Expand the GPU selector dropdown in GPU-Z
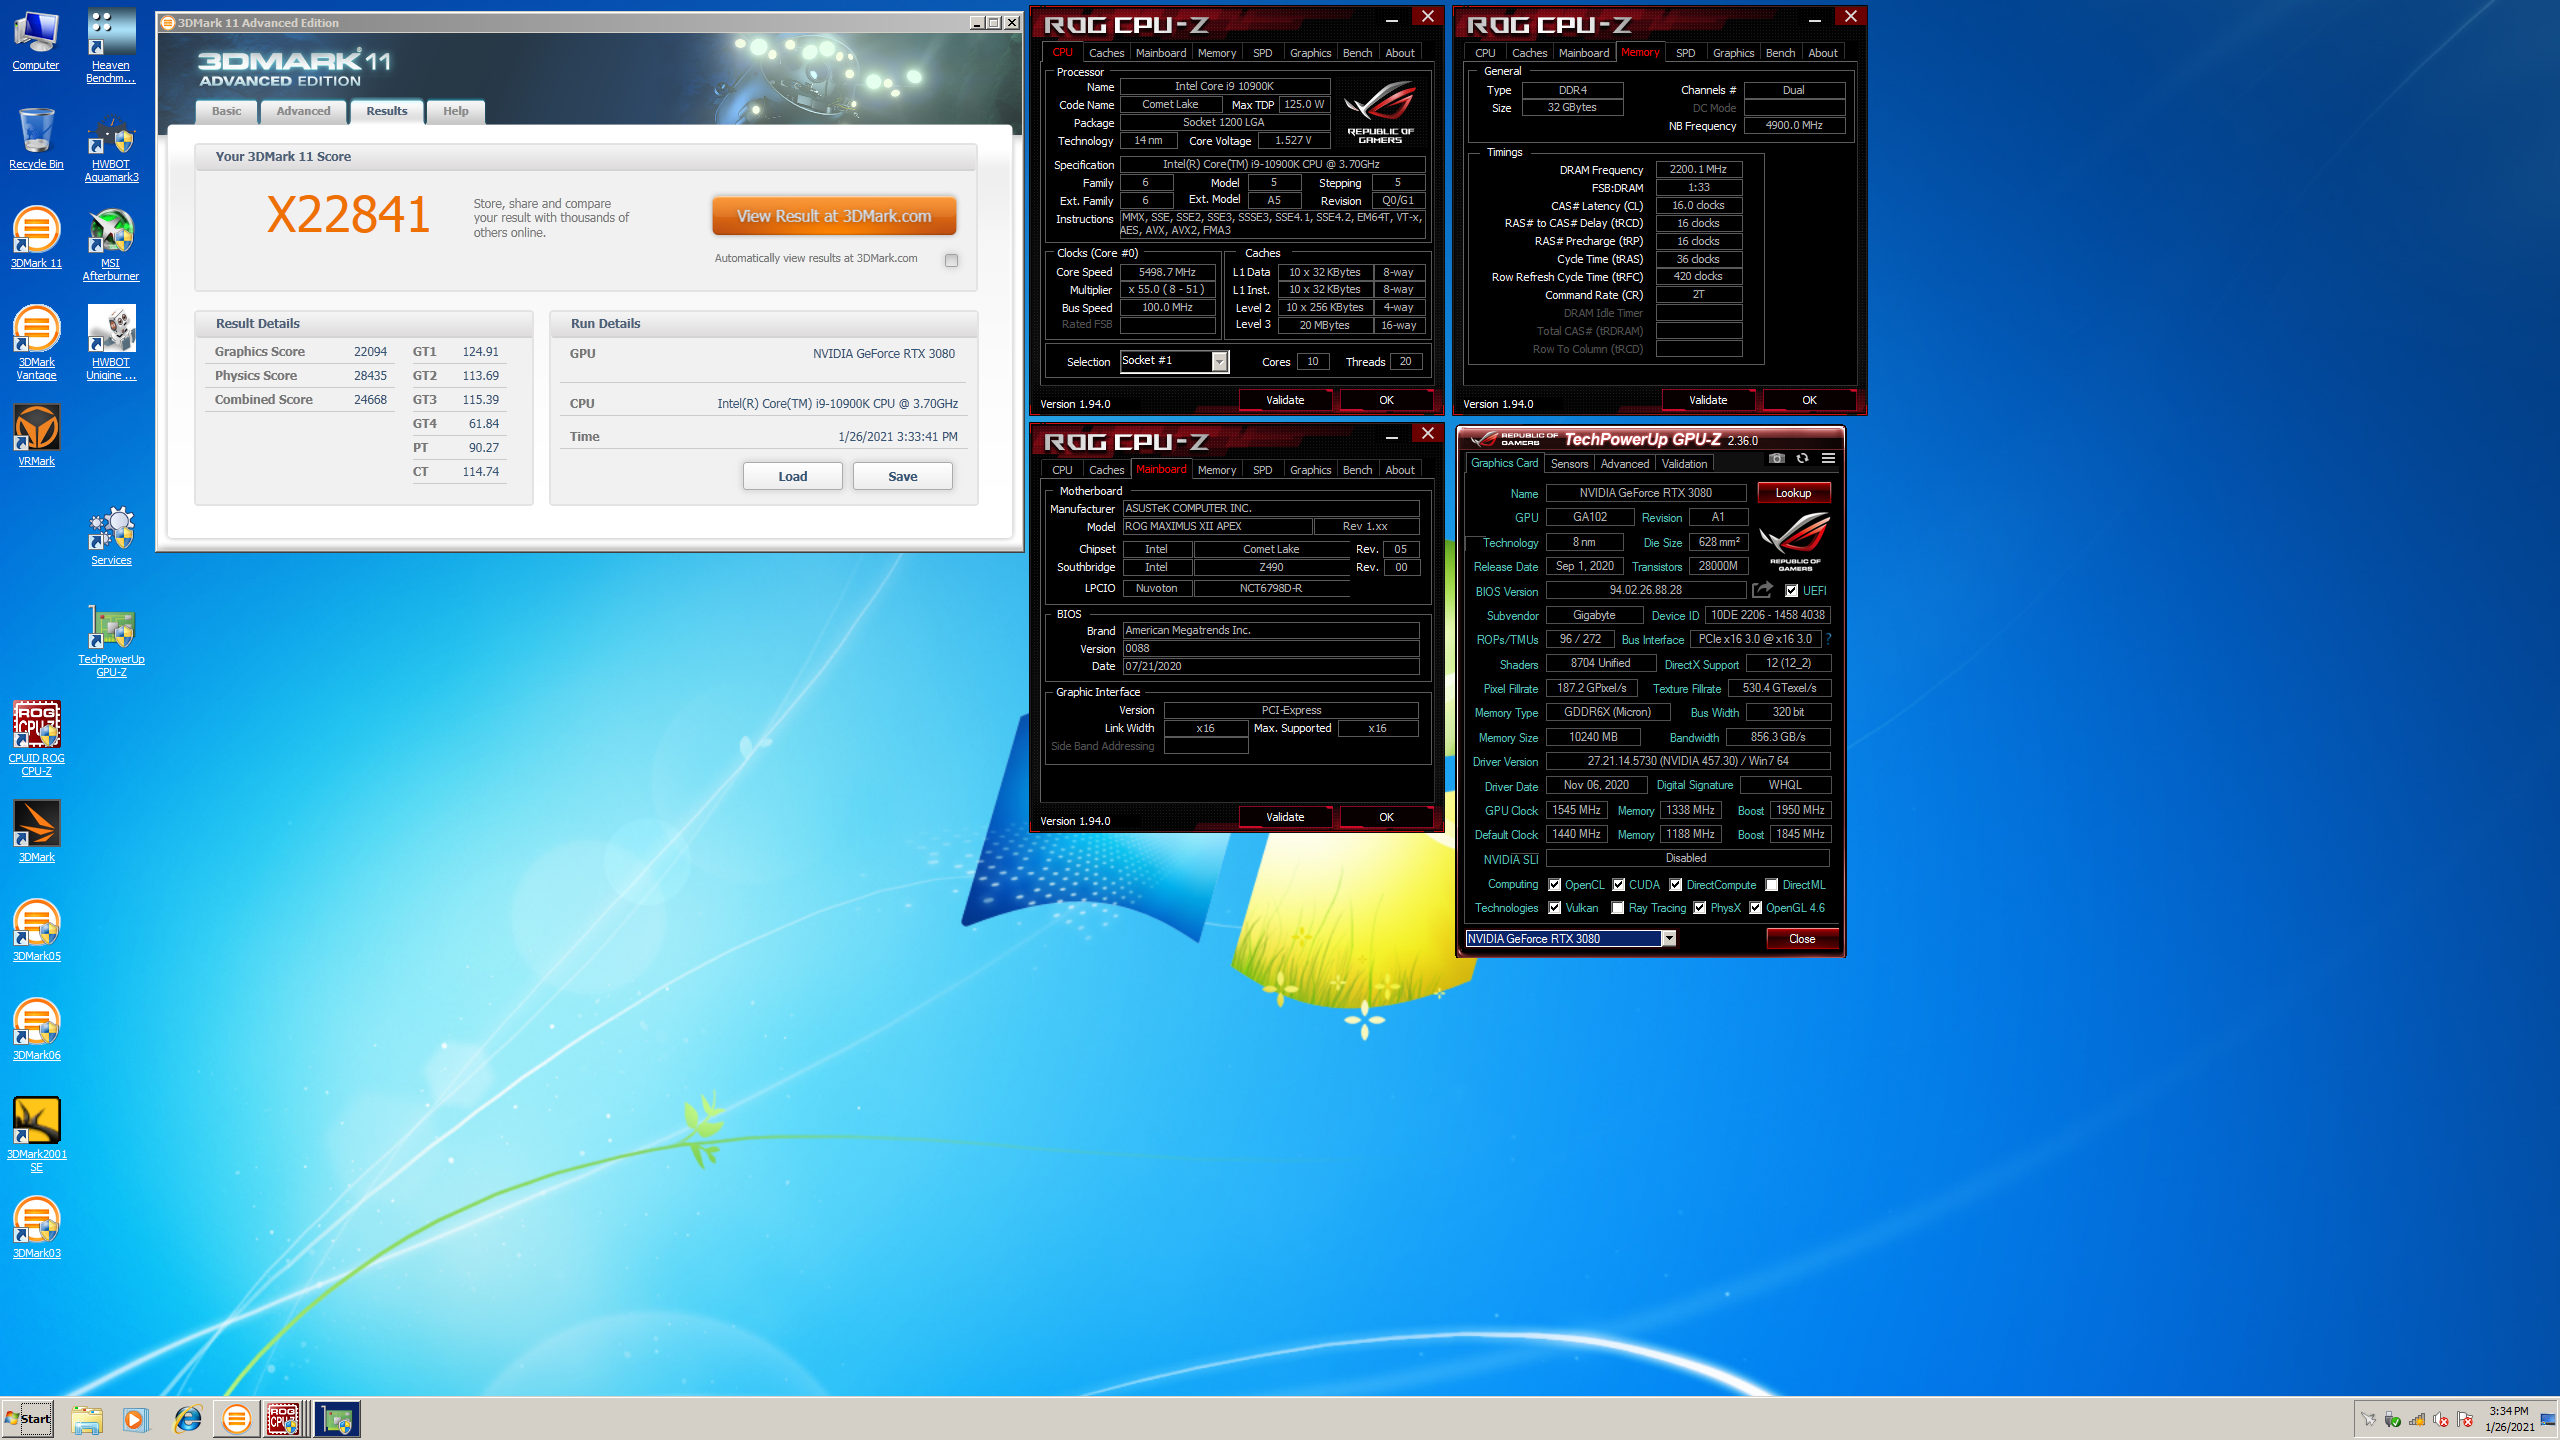The width and height of the screenshot is (2560, 1440). pos(1668,938)
